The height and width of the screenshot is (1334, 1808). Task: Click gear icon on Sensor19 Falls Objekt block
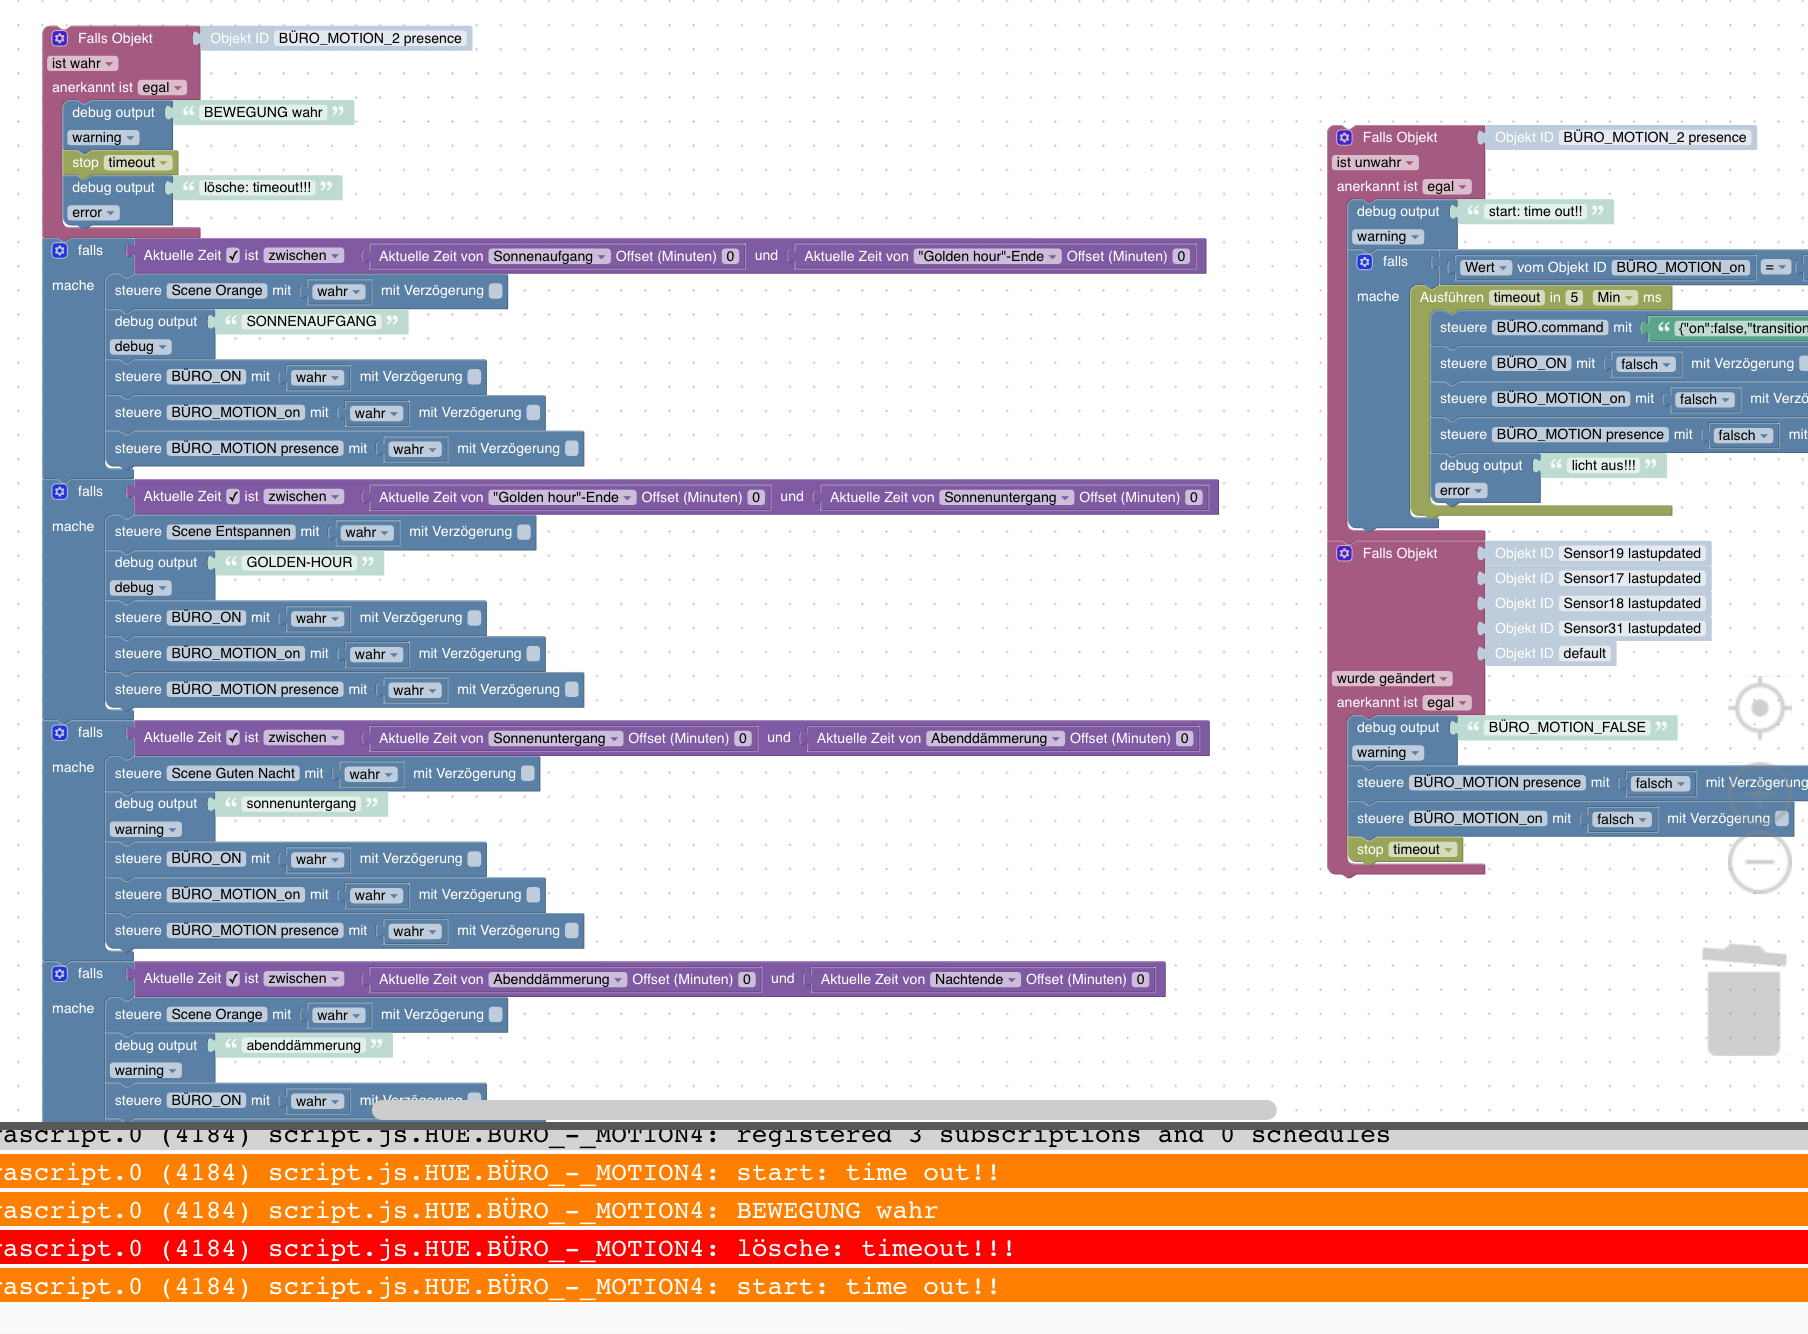(x=1345, y=553)
